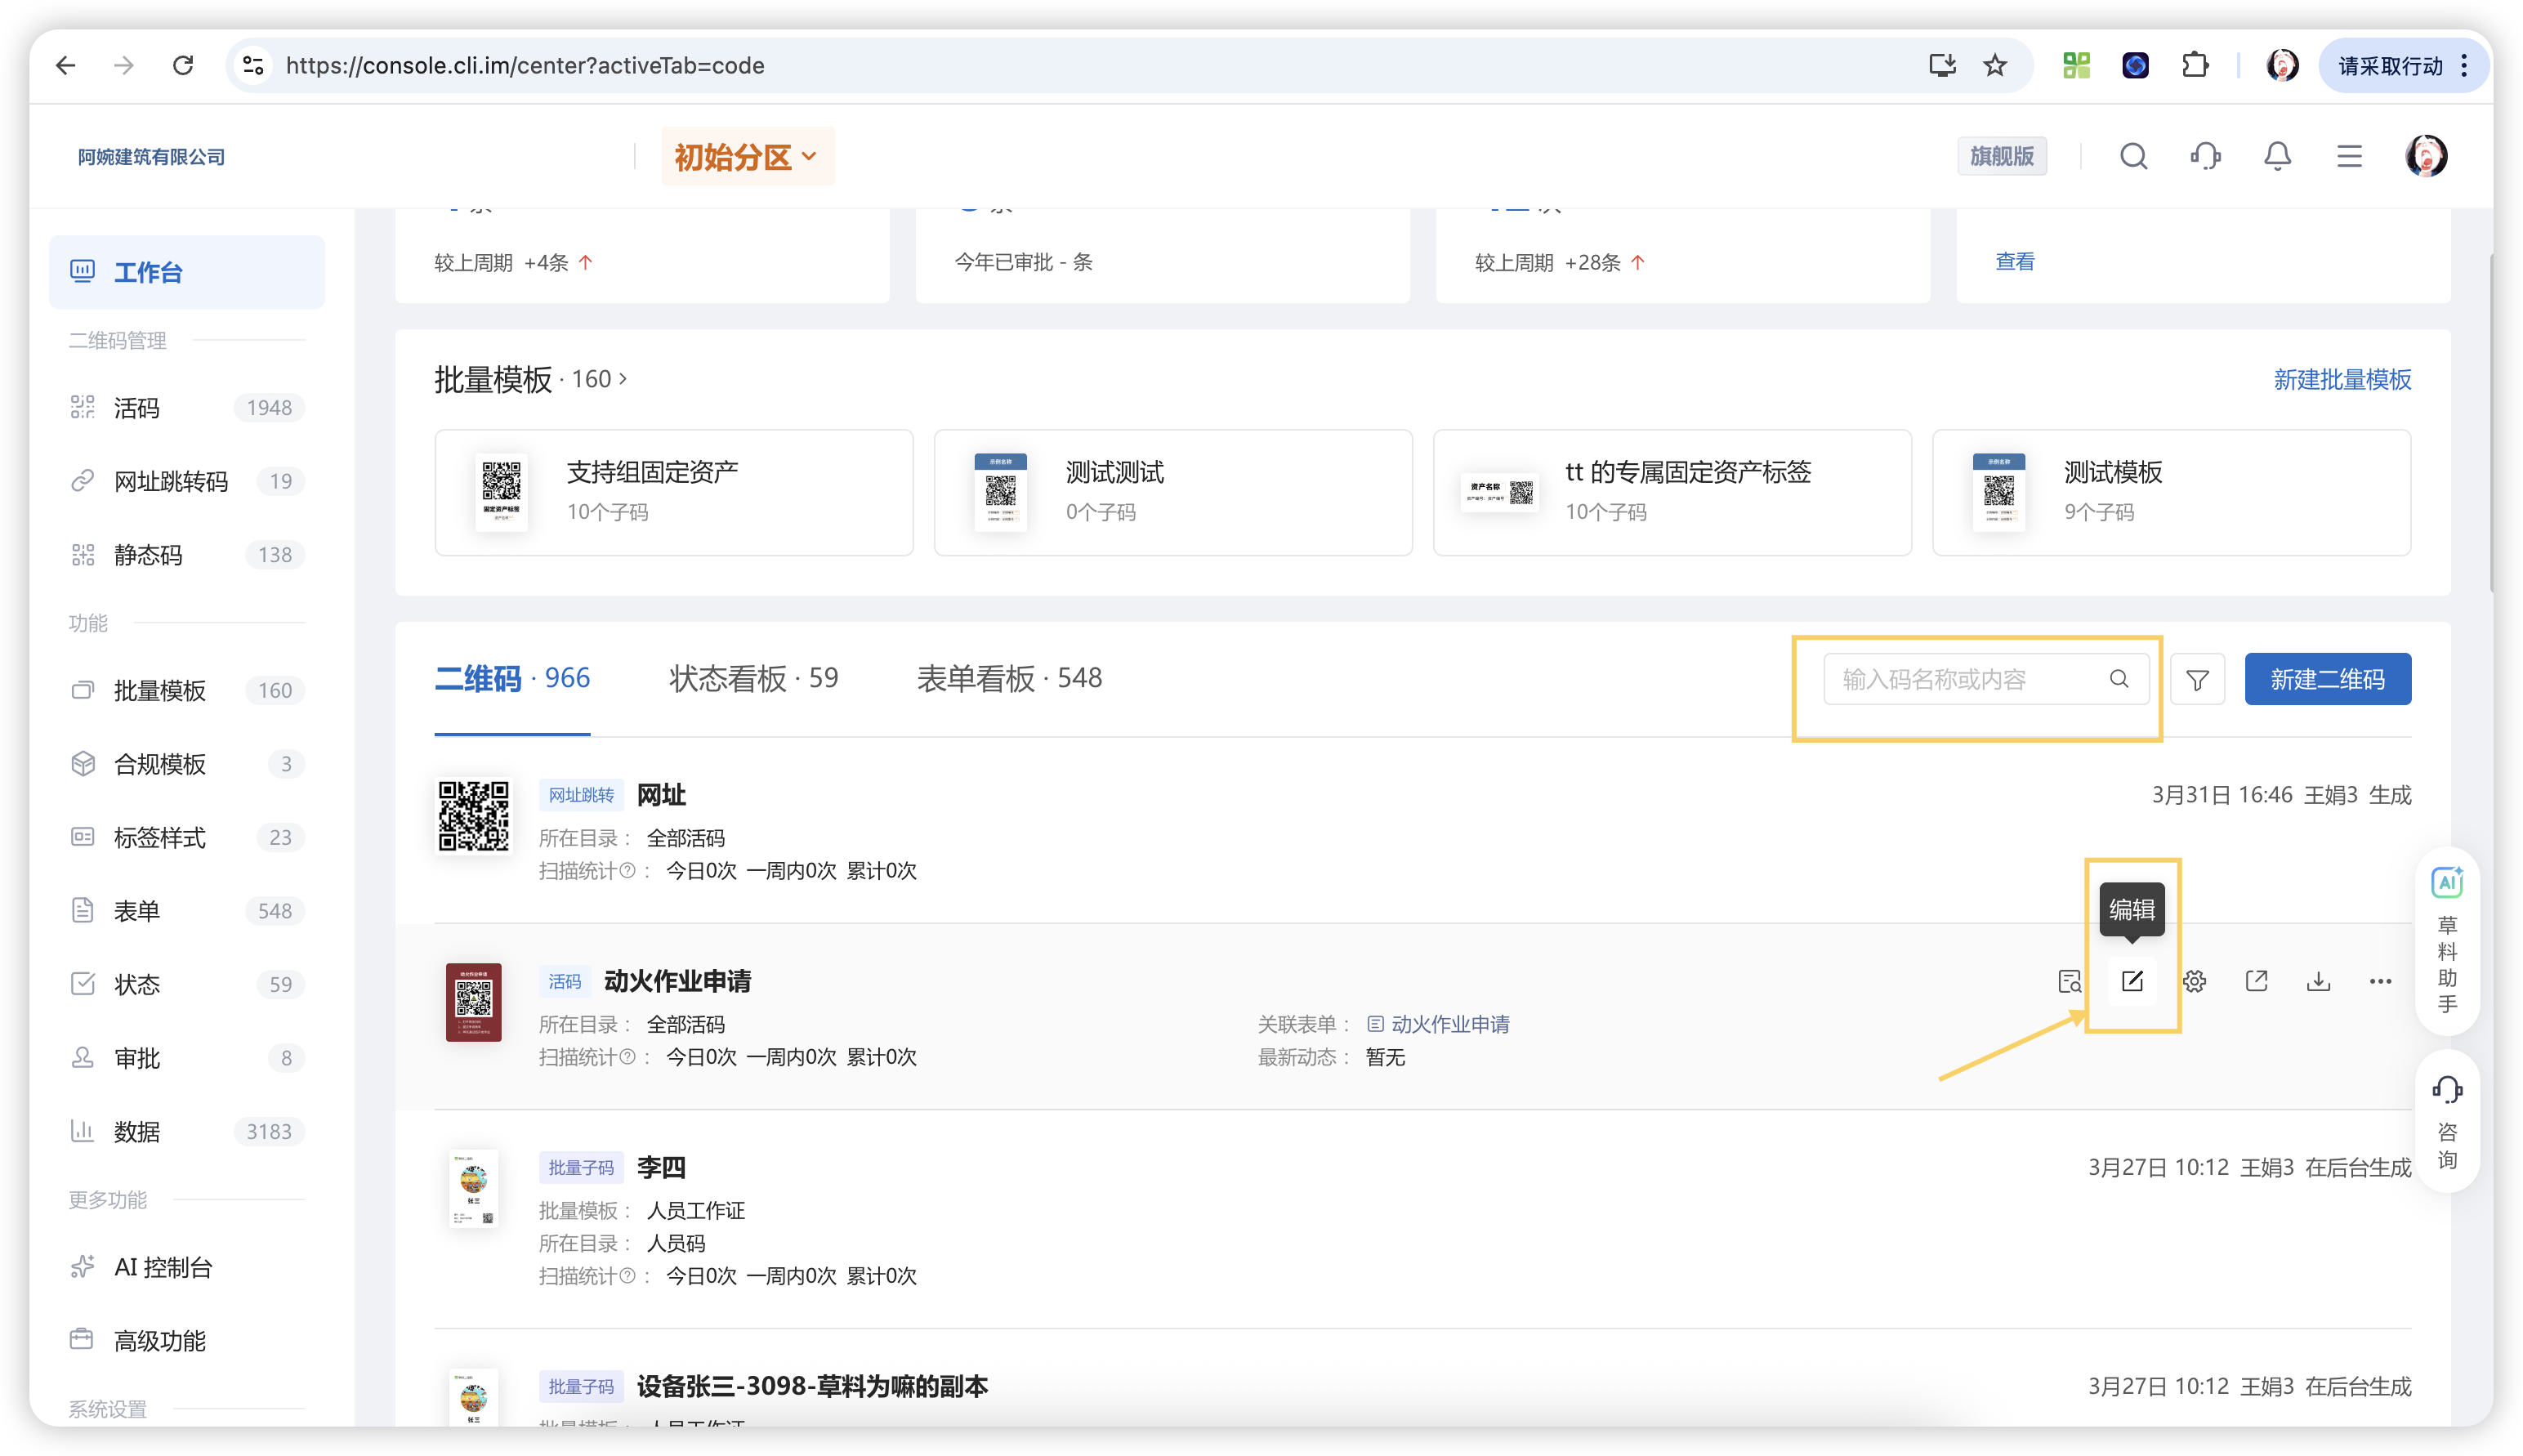2523x1456 pixels.
Task: Open the 初始分区 partition dropdown
Action: [x=747, y=156]
